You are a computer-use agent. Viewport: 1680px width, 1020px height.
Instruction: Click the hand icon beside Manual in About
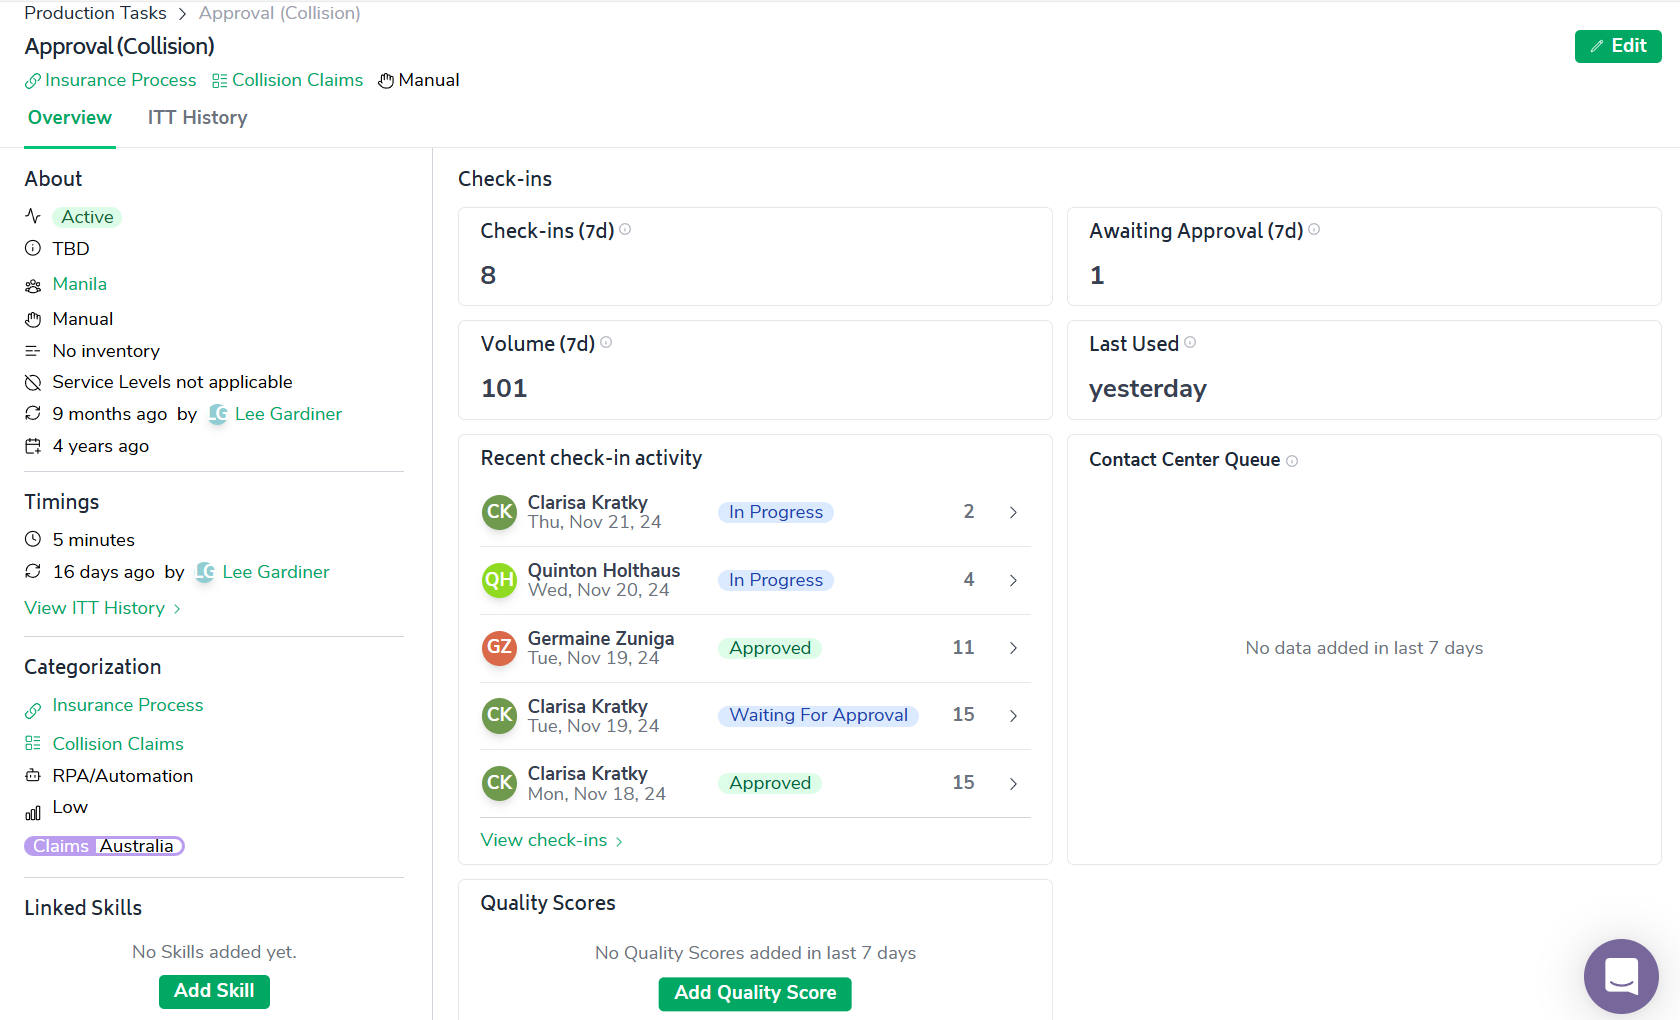[x=33, y=319]
